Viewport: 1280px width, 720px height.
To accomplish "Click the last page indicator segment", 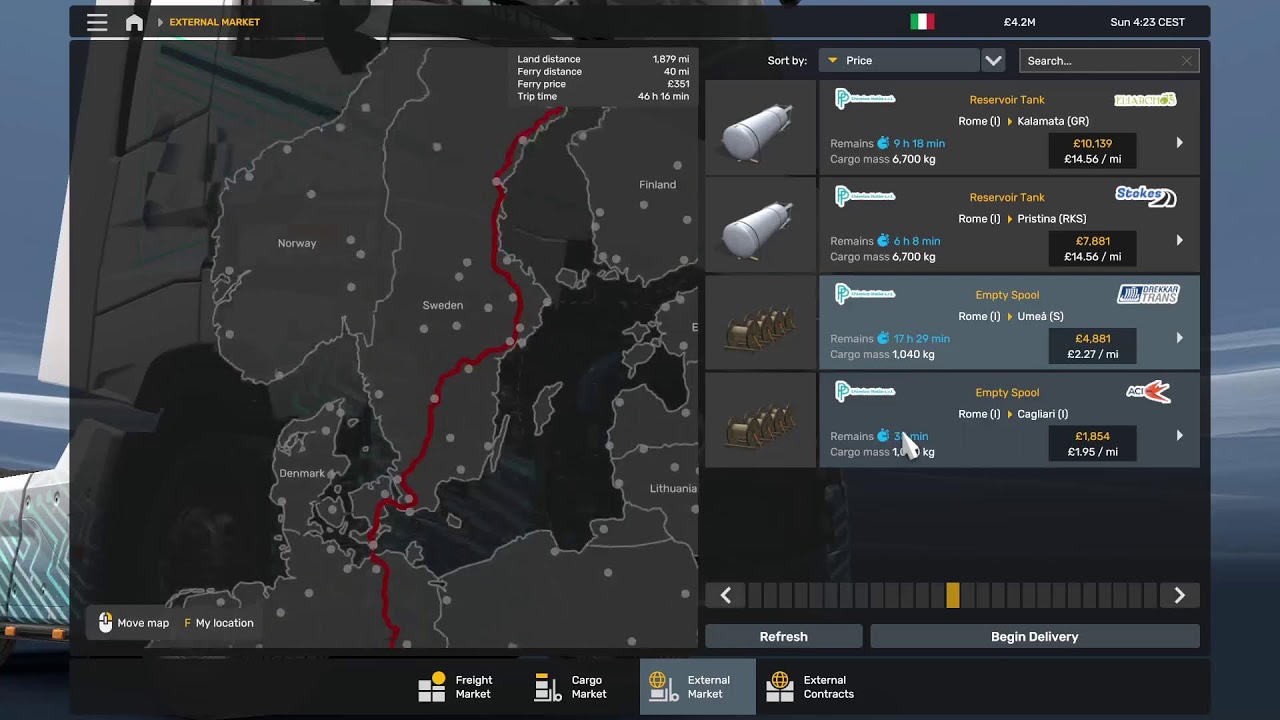I will pyautogui.click(x=1150, y=595).
